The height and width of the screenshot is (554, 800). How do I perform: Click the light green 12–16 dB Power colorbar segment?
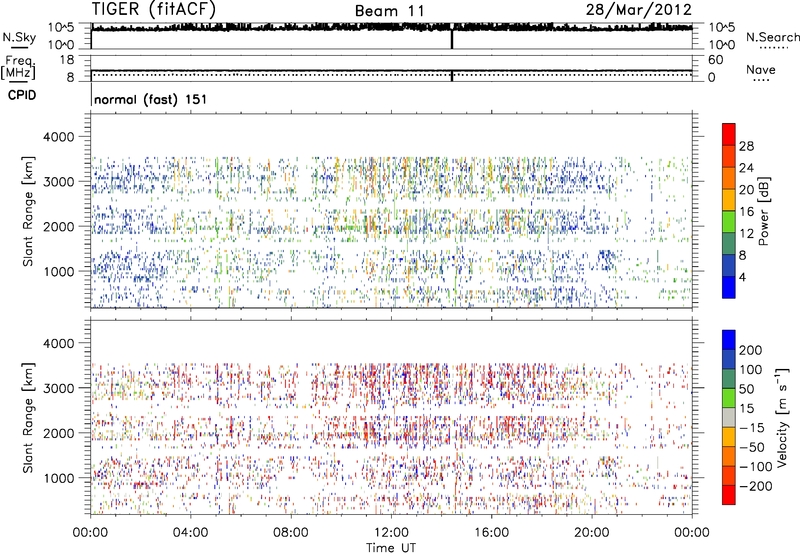click(729, 221)
